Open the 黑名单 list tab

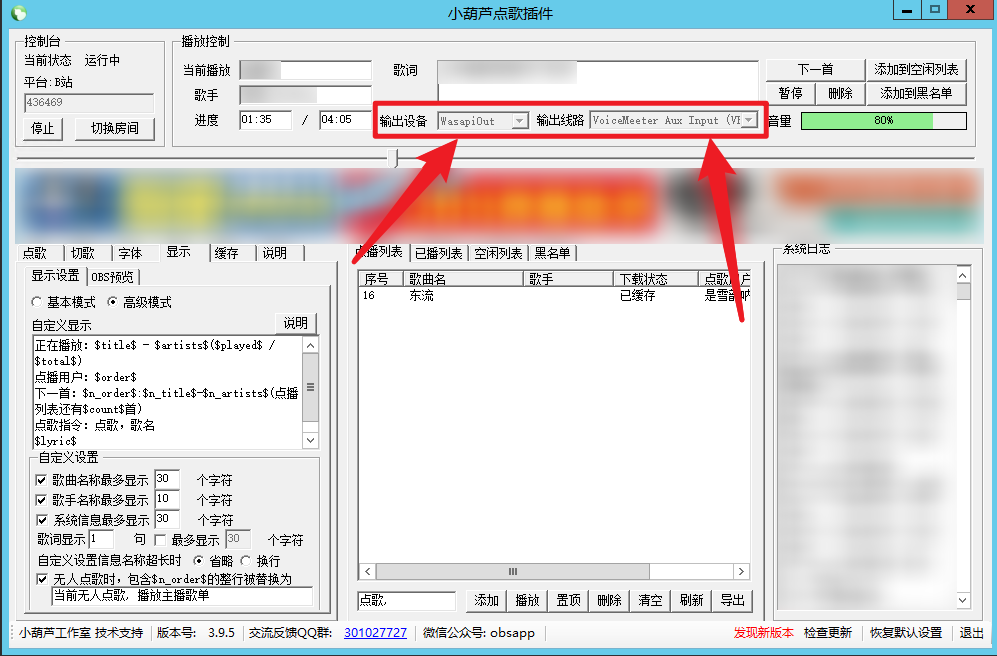pos(553,253)
